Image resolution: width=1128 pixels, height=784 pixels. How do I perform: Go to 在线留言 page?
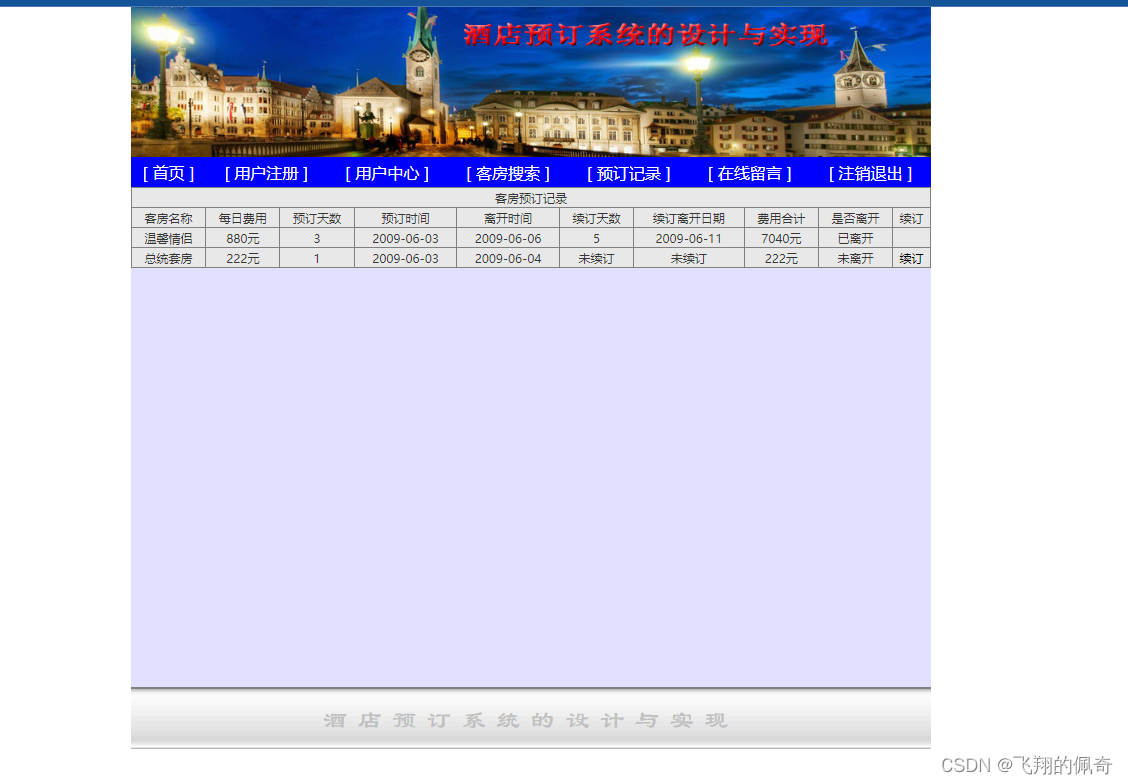(x=750, y=173)
